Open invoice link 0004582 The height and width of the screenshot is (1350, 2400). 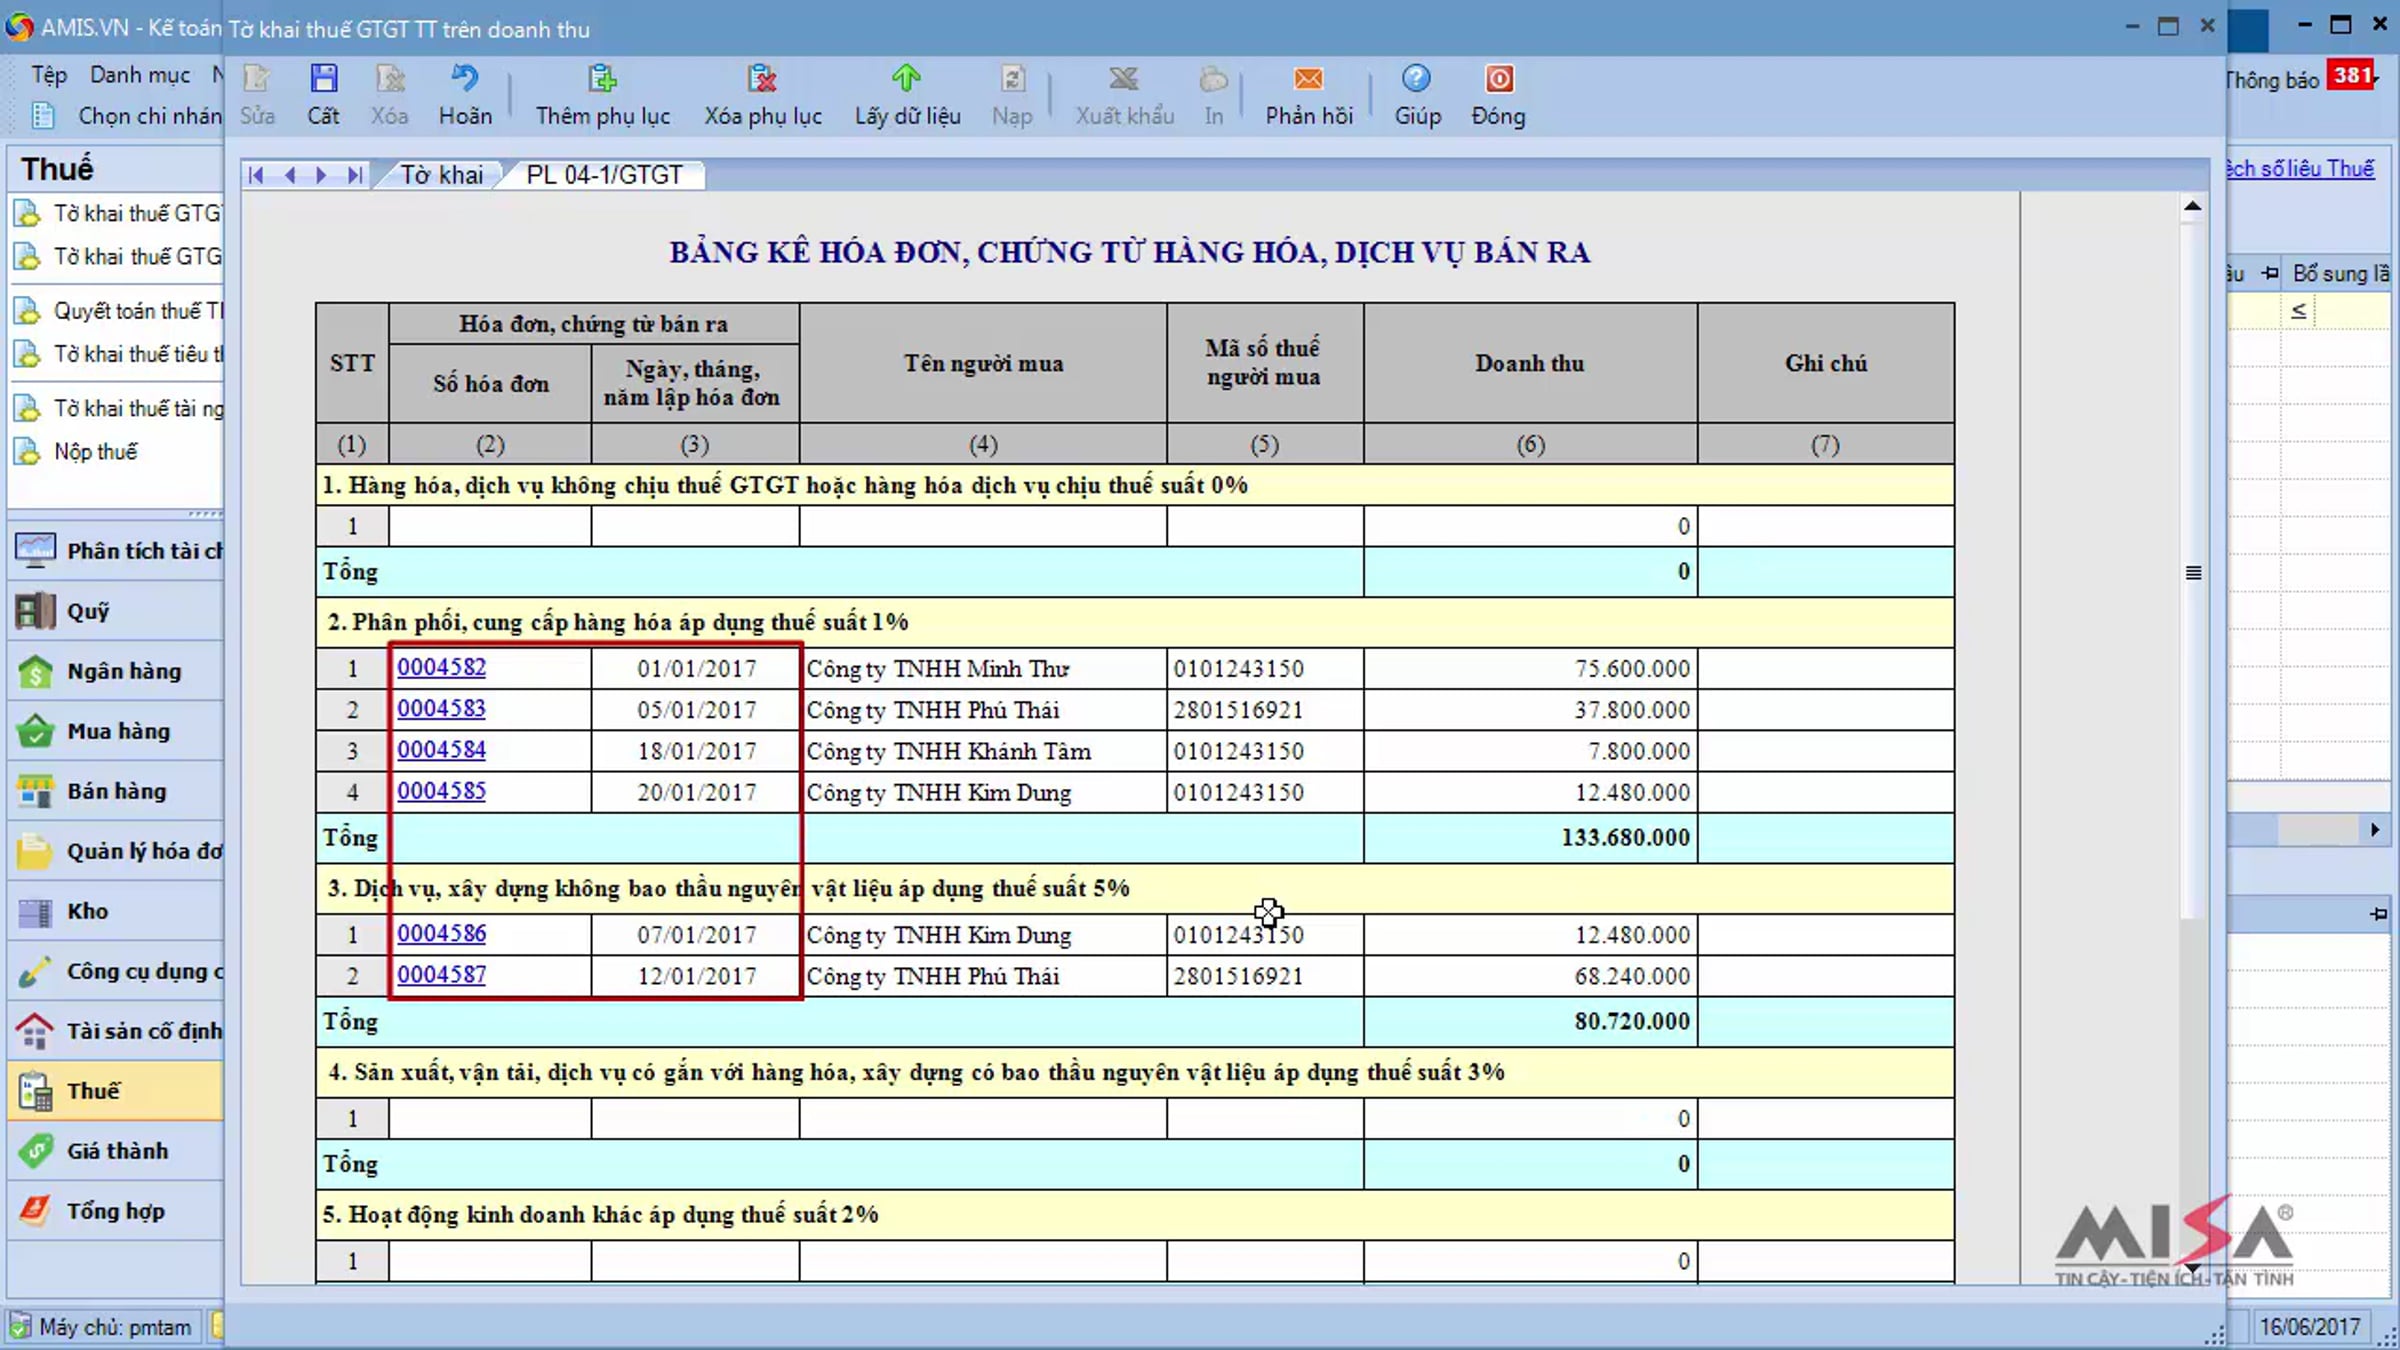441,667
